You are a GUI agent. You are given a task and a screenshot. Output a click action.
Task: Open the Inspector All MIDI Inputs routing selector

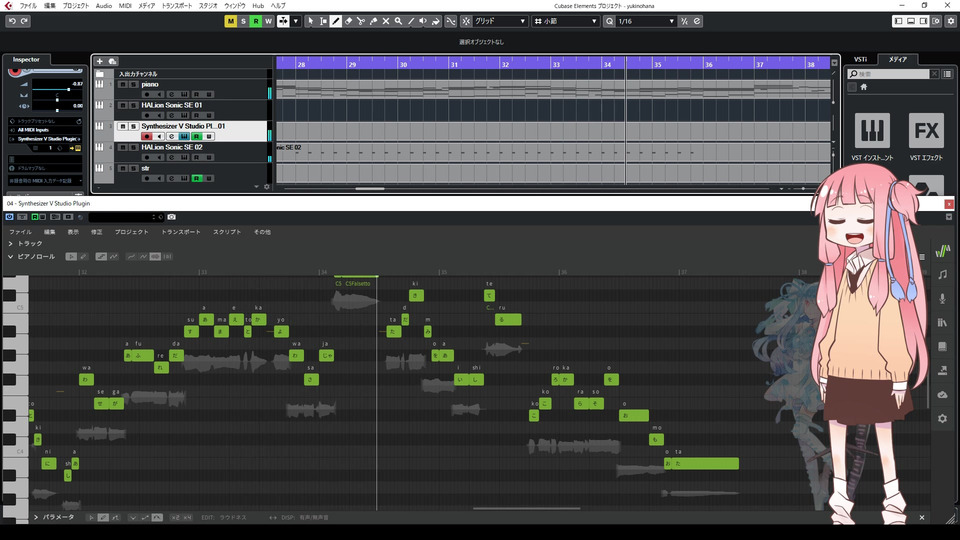point(45,130)
